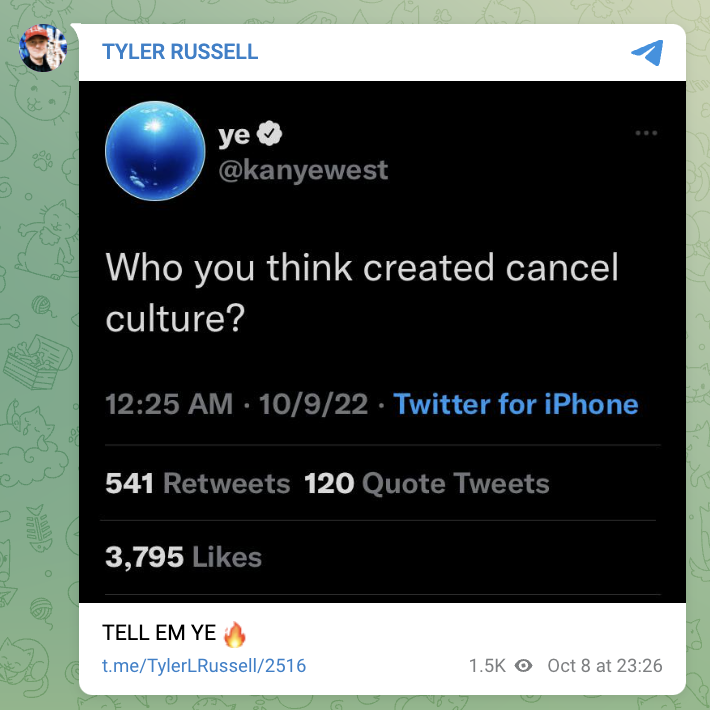View the 541 Retweets list
Viewport: 710px width, 710px height.
(197, 484)
